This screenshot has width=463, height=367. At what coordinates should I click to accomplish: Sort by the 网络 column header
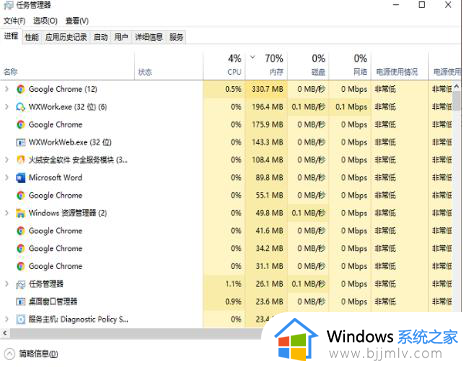350,66
